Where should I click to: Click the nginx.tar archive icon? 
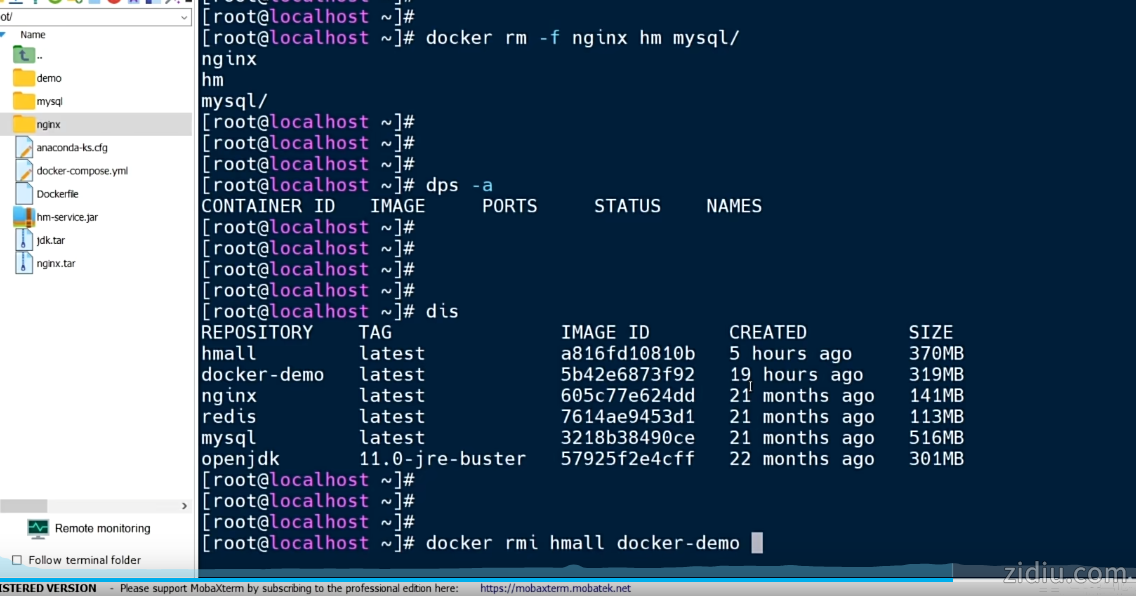point(23,264)
